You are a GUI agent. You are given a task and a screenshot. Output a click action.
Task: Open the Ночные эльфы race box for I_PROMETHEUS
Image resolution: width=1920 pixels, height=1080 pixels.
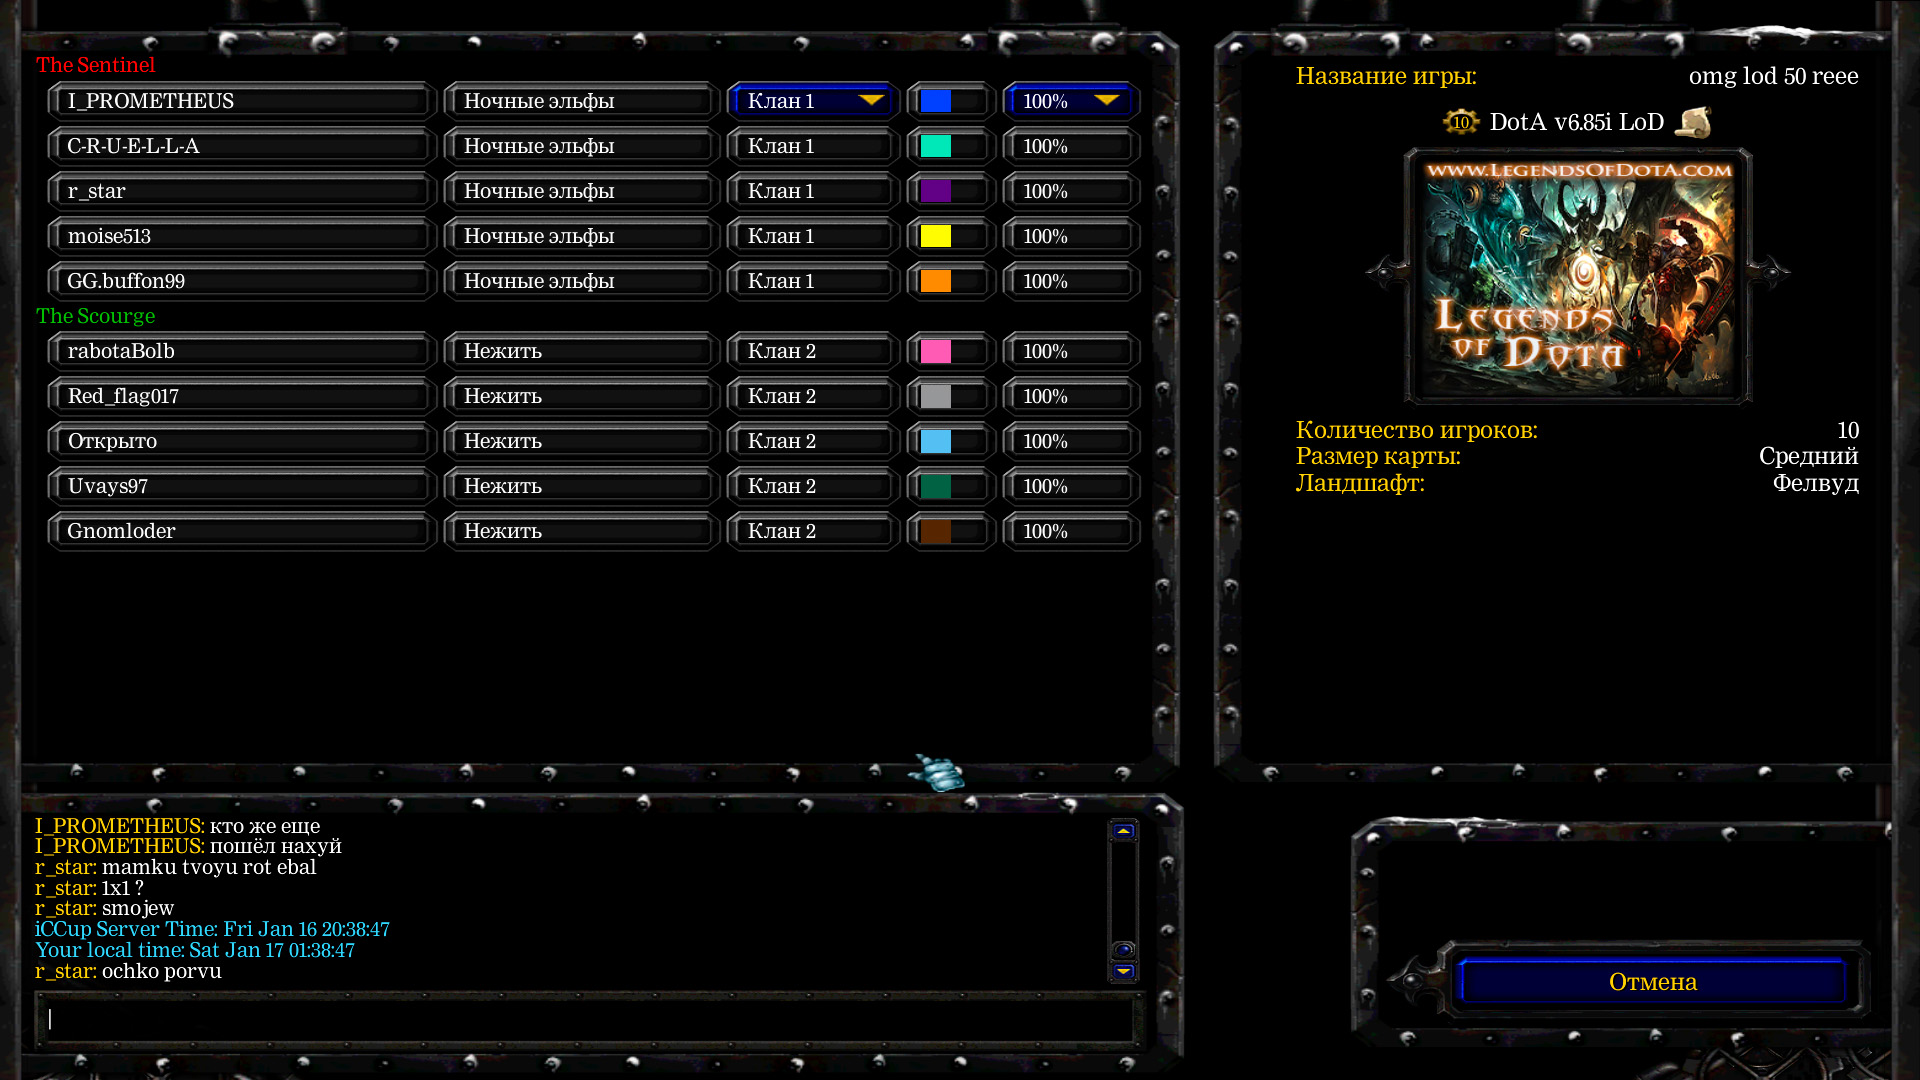(x=580, y=101)
